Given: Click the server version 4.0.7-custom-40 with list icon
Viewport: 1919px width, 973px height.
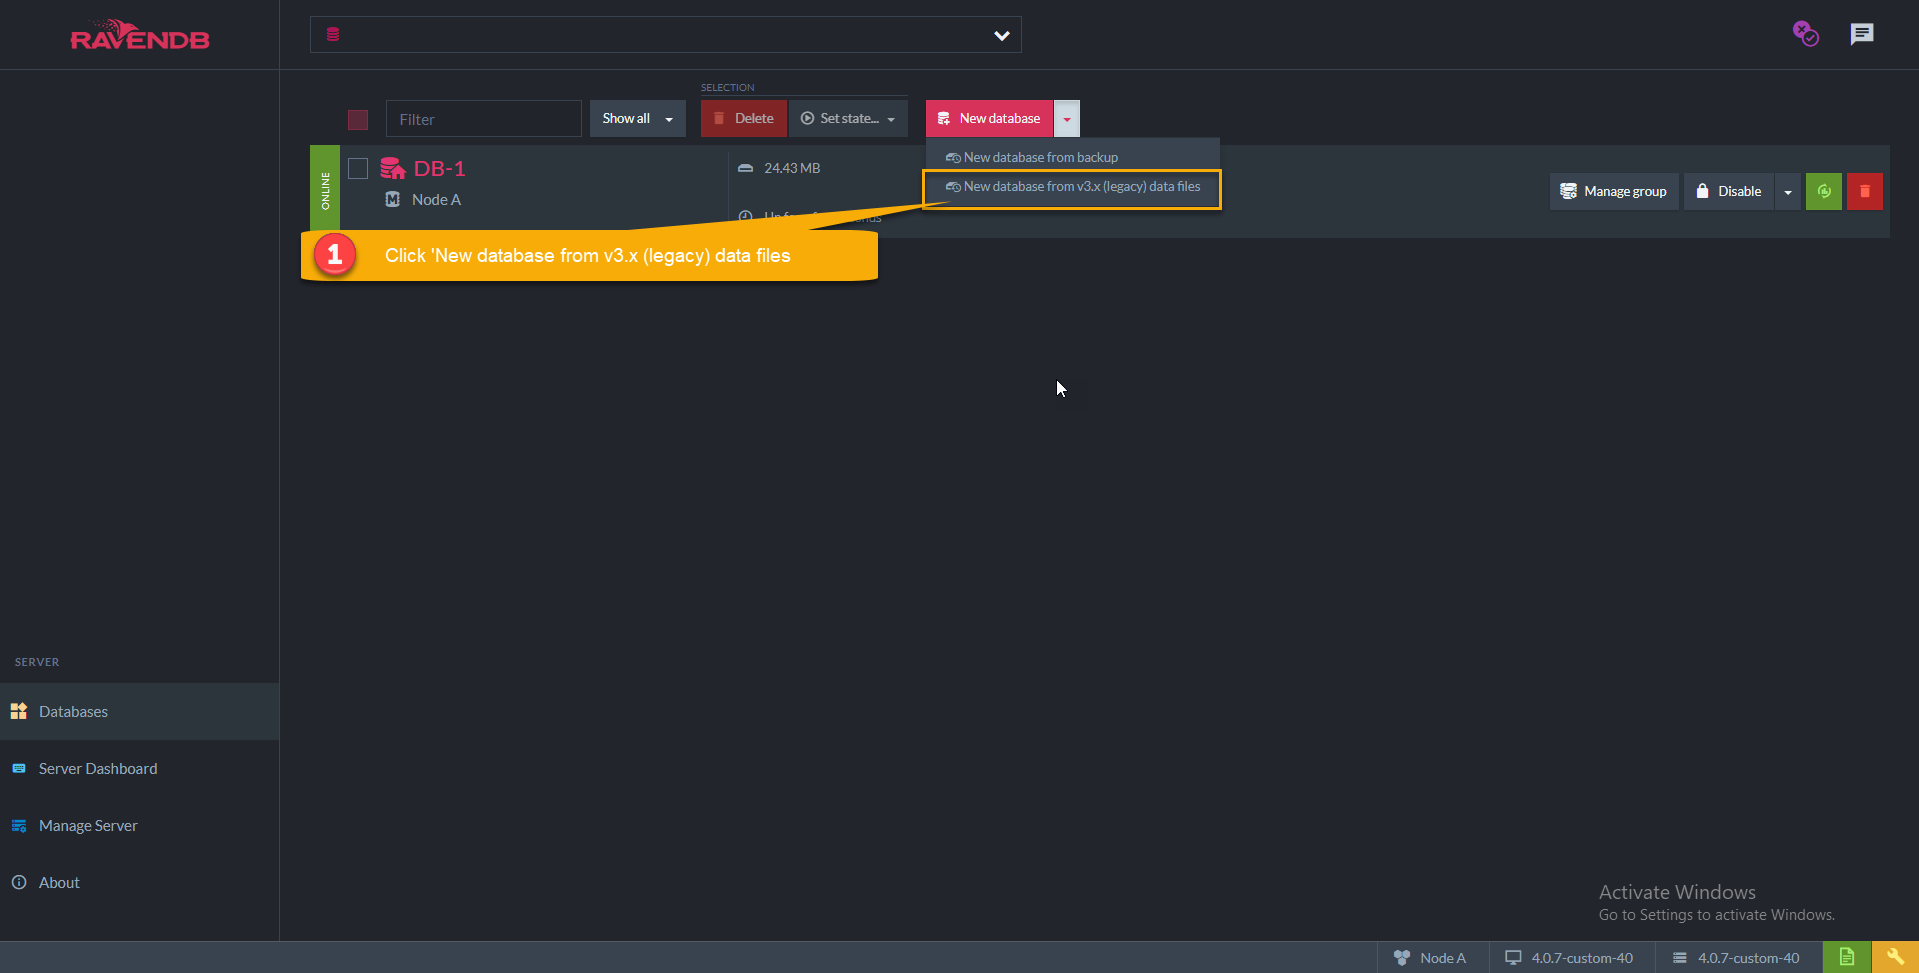Looking at the screenshot, I should [1737, 958].
